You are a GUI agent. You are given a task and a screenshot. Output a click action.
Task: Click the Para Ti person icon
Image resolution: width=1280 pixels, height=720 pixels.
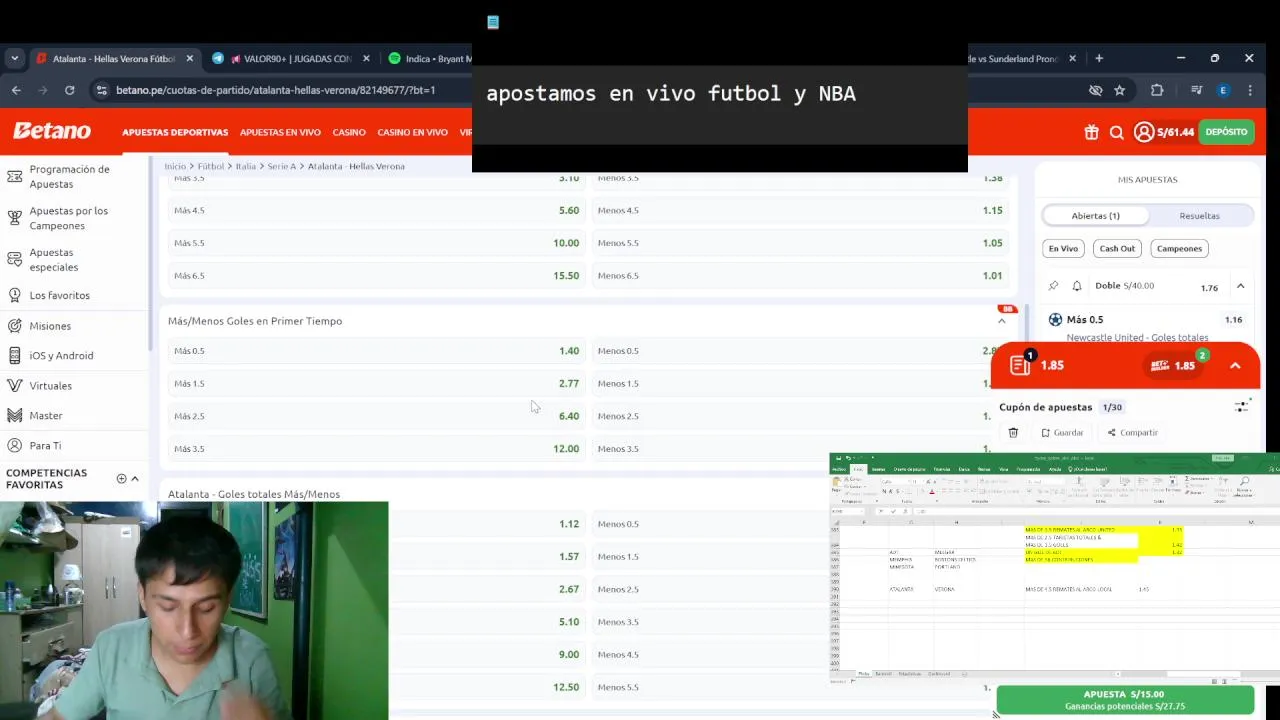click(14, 445)
